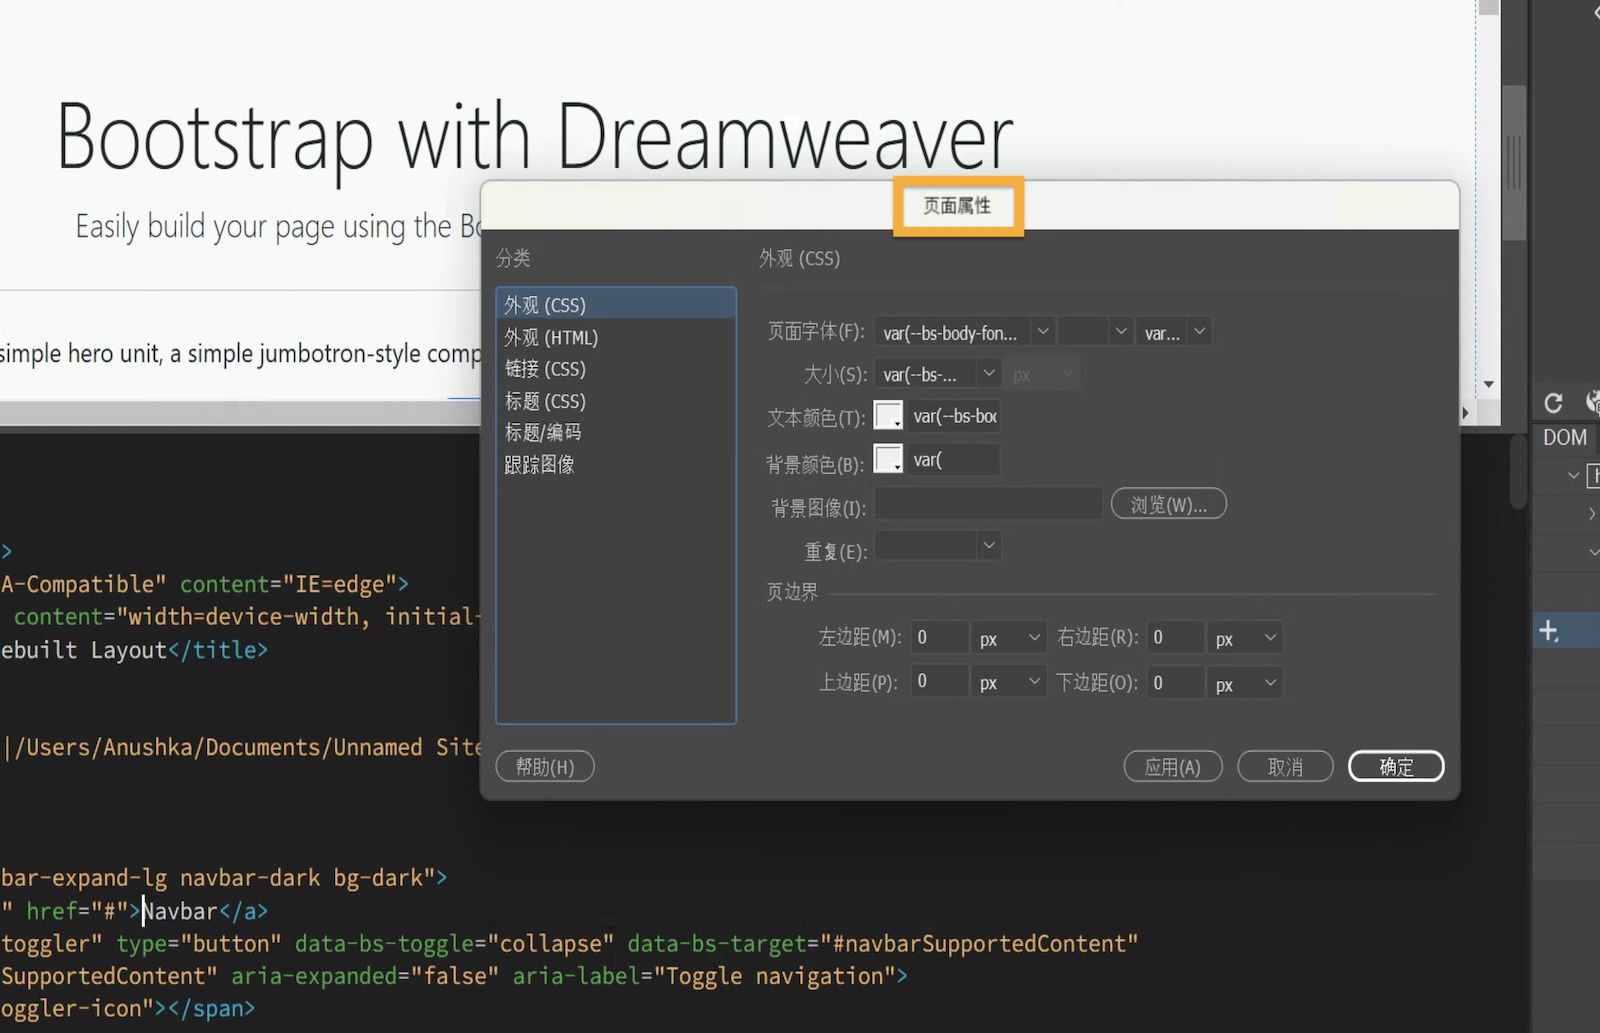This screenshot has height=1033, width=1600.
Task: Click the 上边距 top margin value field
Action: [x=939, y=683]
